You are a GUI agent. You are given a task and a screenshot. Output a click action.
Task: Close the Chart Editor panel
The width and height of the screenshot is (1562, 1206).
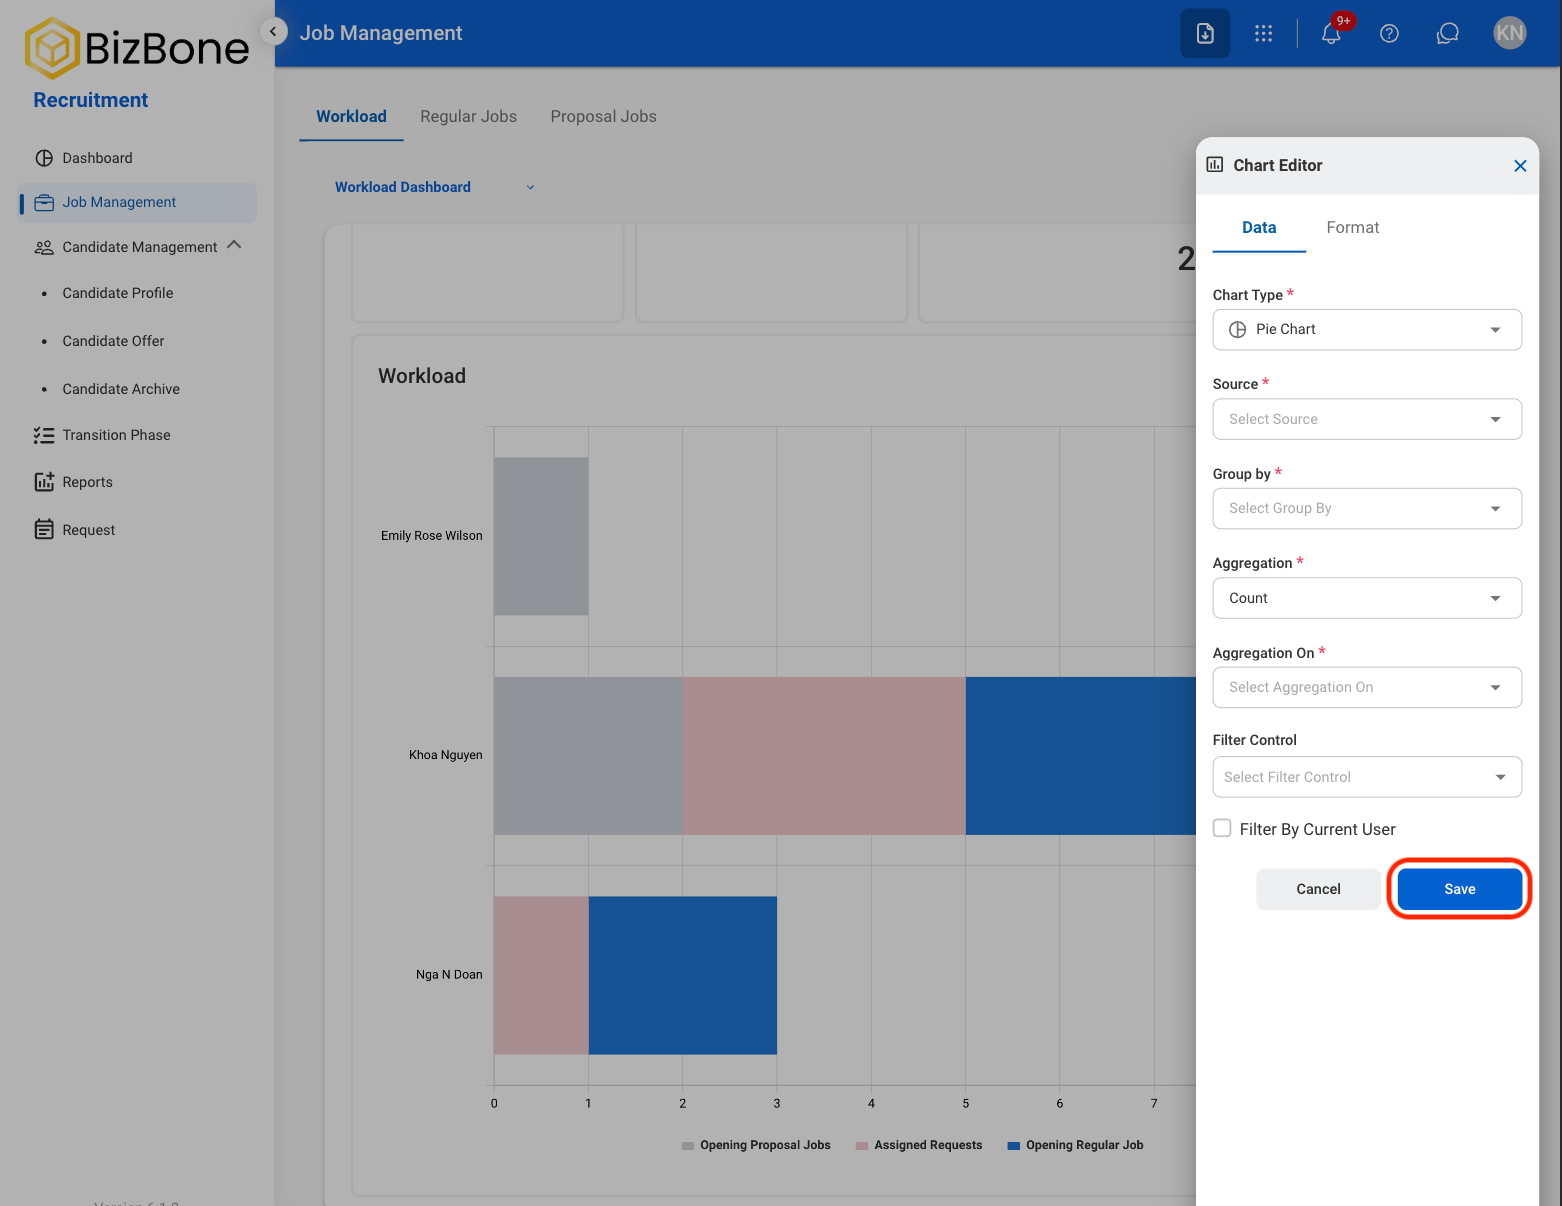1520,166
